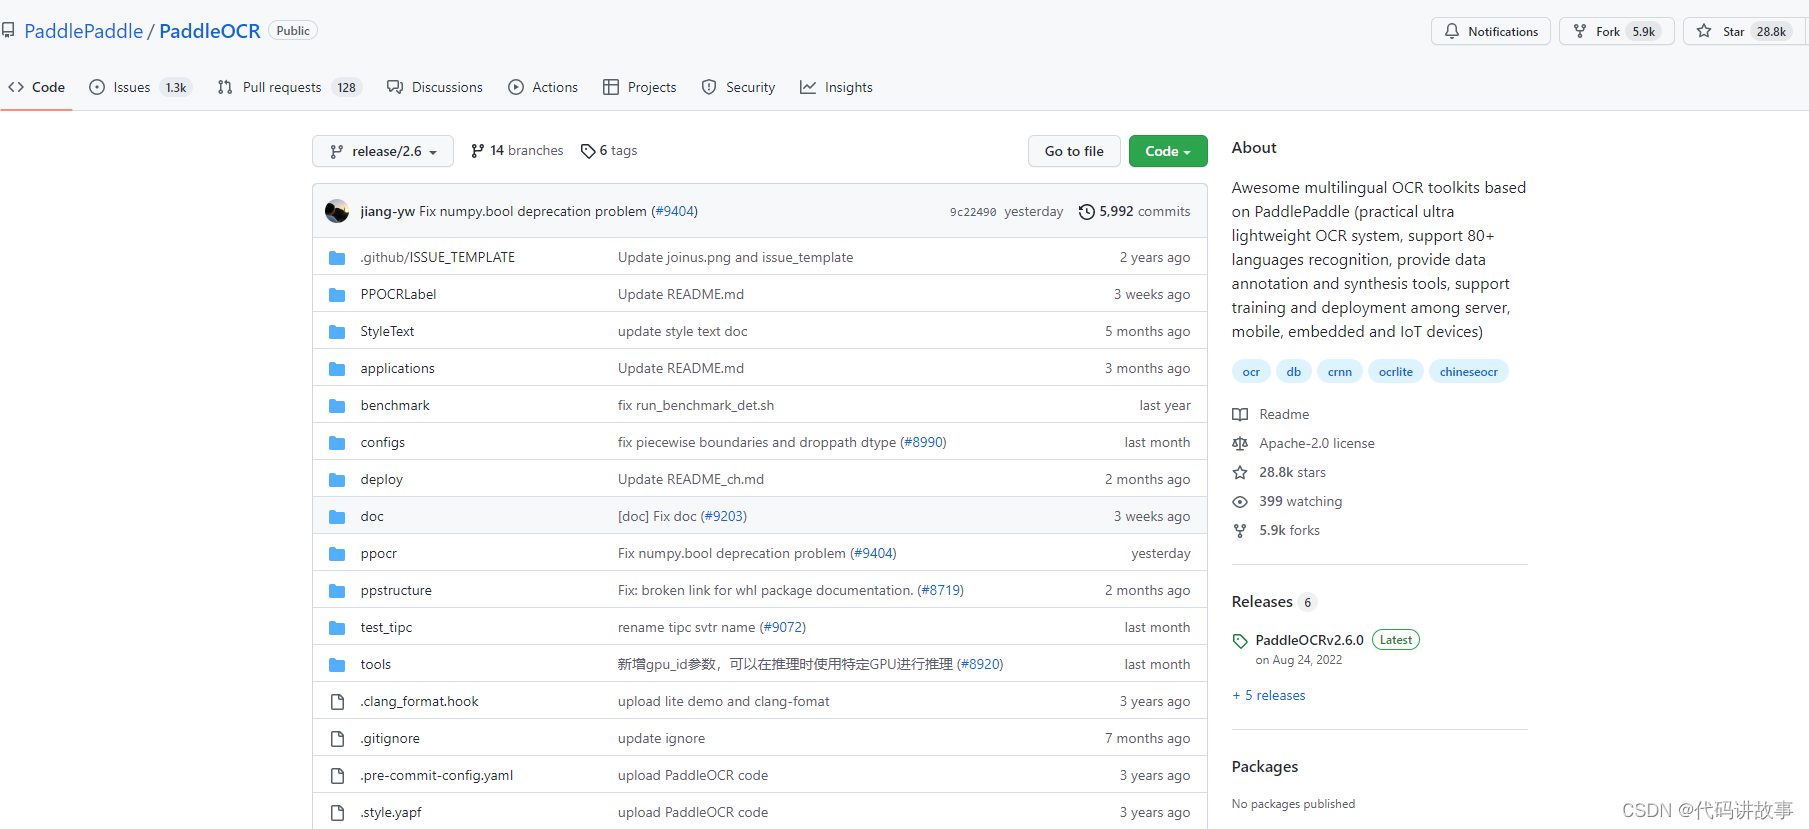
Task: Click the doc folder icon
Action: click(337, 517)
